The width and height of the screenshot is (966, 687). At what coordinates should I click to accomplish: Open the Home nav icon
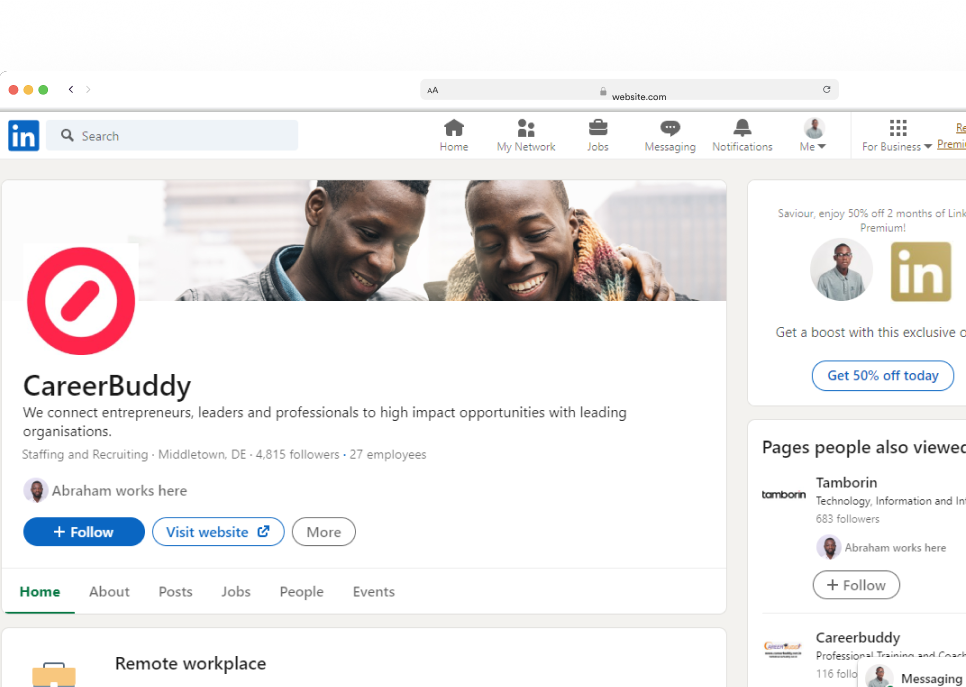(453, 128)
